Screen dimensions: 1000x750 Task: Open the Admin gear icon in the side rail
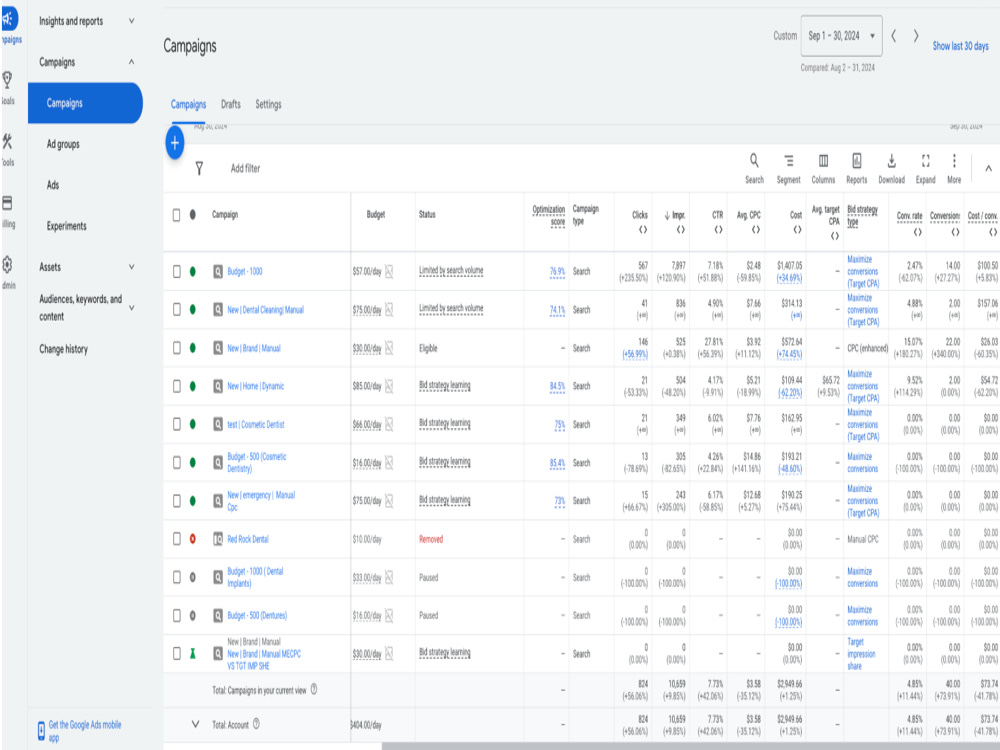coord(7,264)
